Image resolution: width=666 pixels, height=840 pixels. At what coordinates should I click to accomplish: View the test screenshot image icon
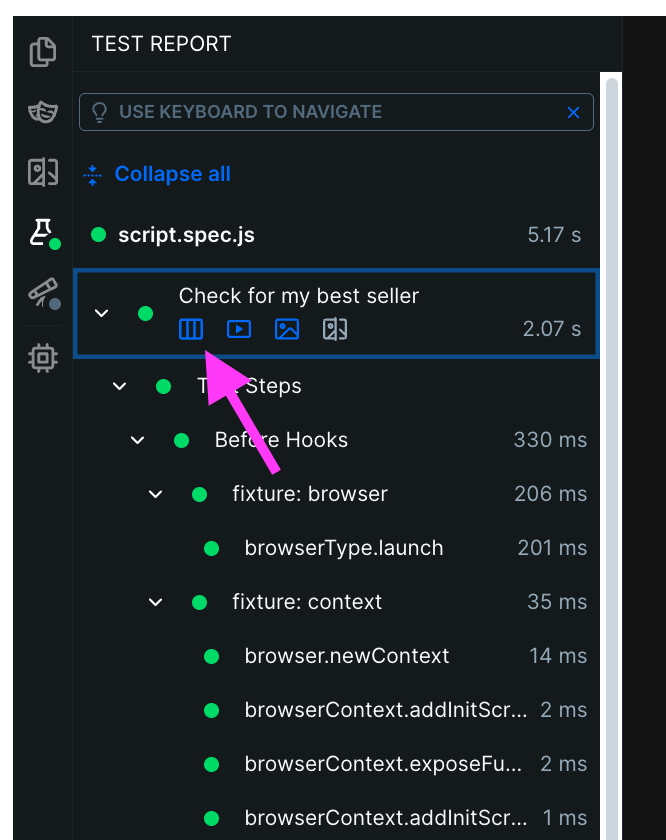(x=287, y=329)
